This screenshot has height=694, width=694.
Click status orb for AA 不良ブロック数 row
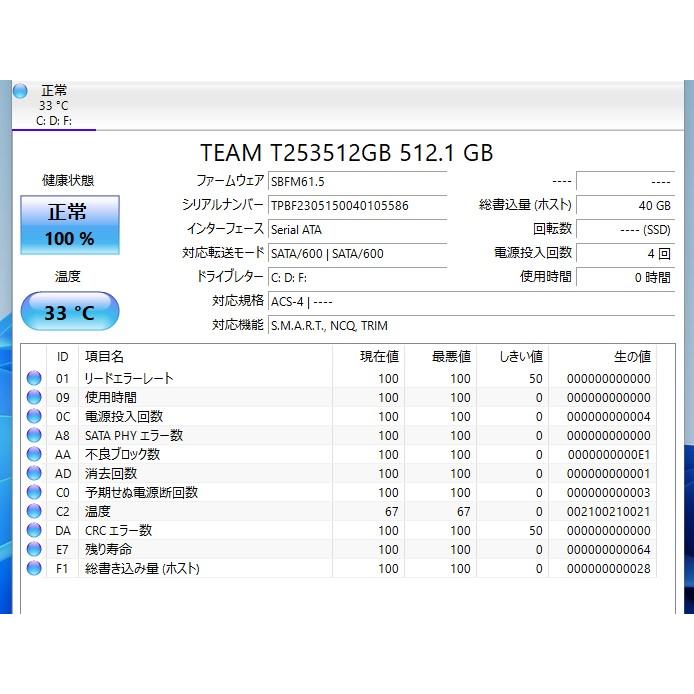[34, 455]
